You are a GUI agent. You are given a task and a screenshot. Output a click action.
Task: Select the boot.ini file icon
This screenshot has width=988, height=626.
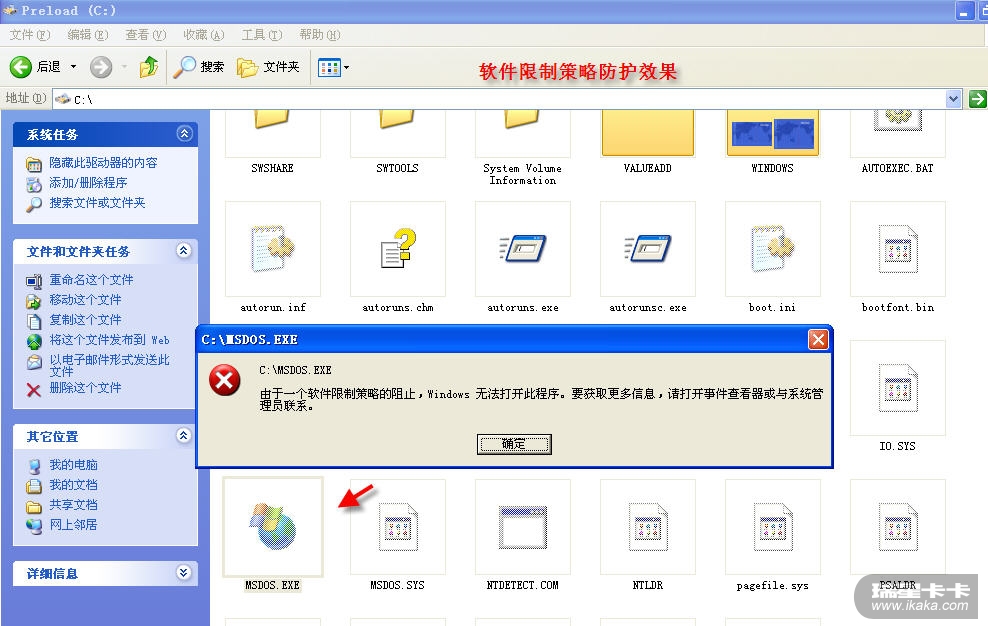click(773, 249)
